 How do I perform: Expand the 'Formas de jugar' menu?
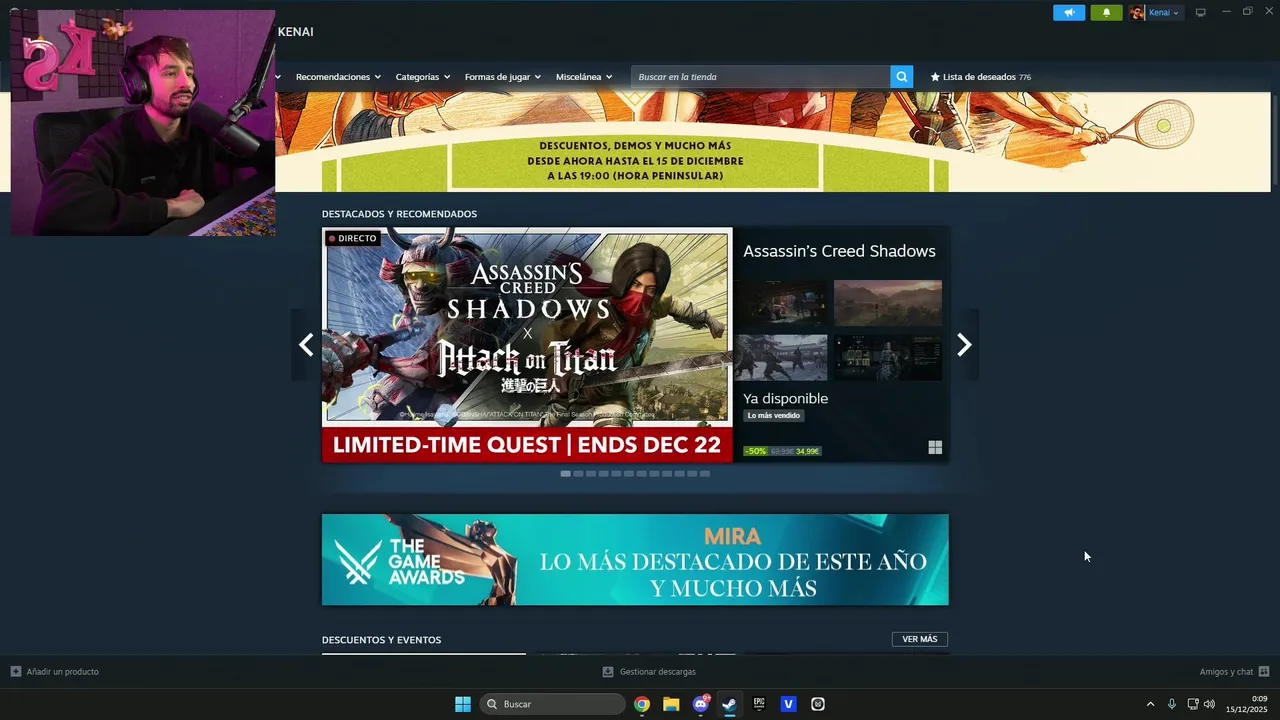pos(503,77)
